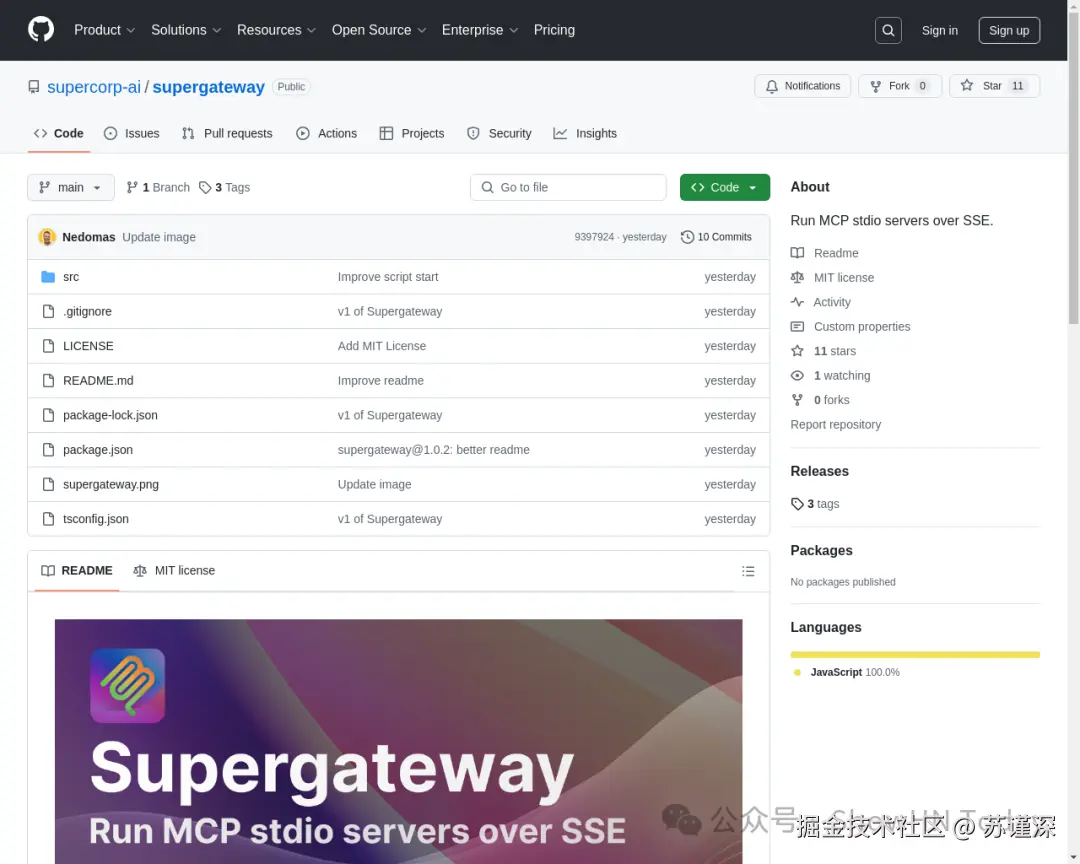Viewport: 1080px width, 864px height.
Task: Switch to the Actions tab
Action: coord(326,134)
